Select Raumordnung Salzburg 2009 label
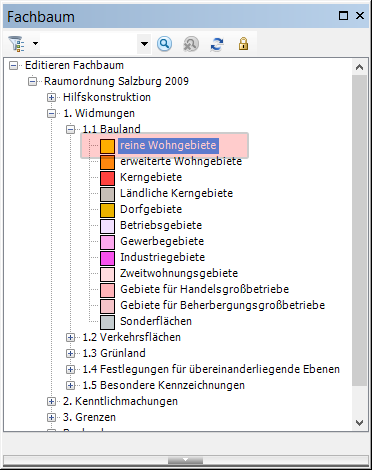This screenshot has width=372, height=470. click(x=116, y=81)
